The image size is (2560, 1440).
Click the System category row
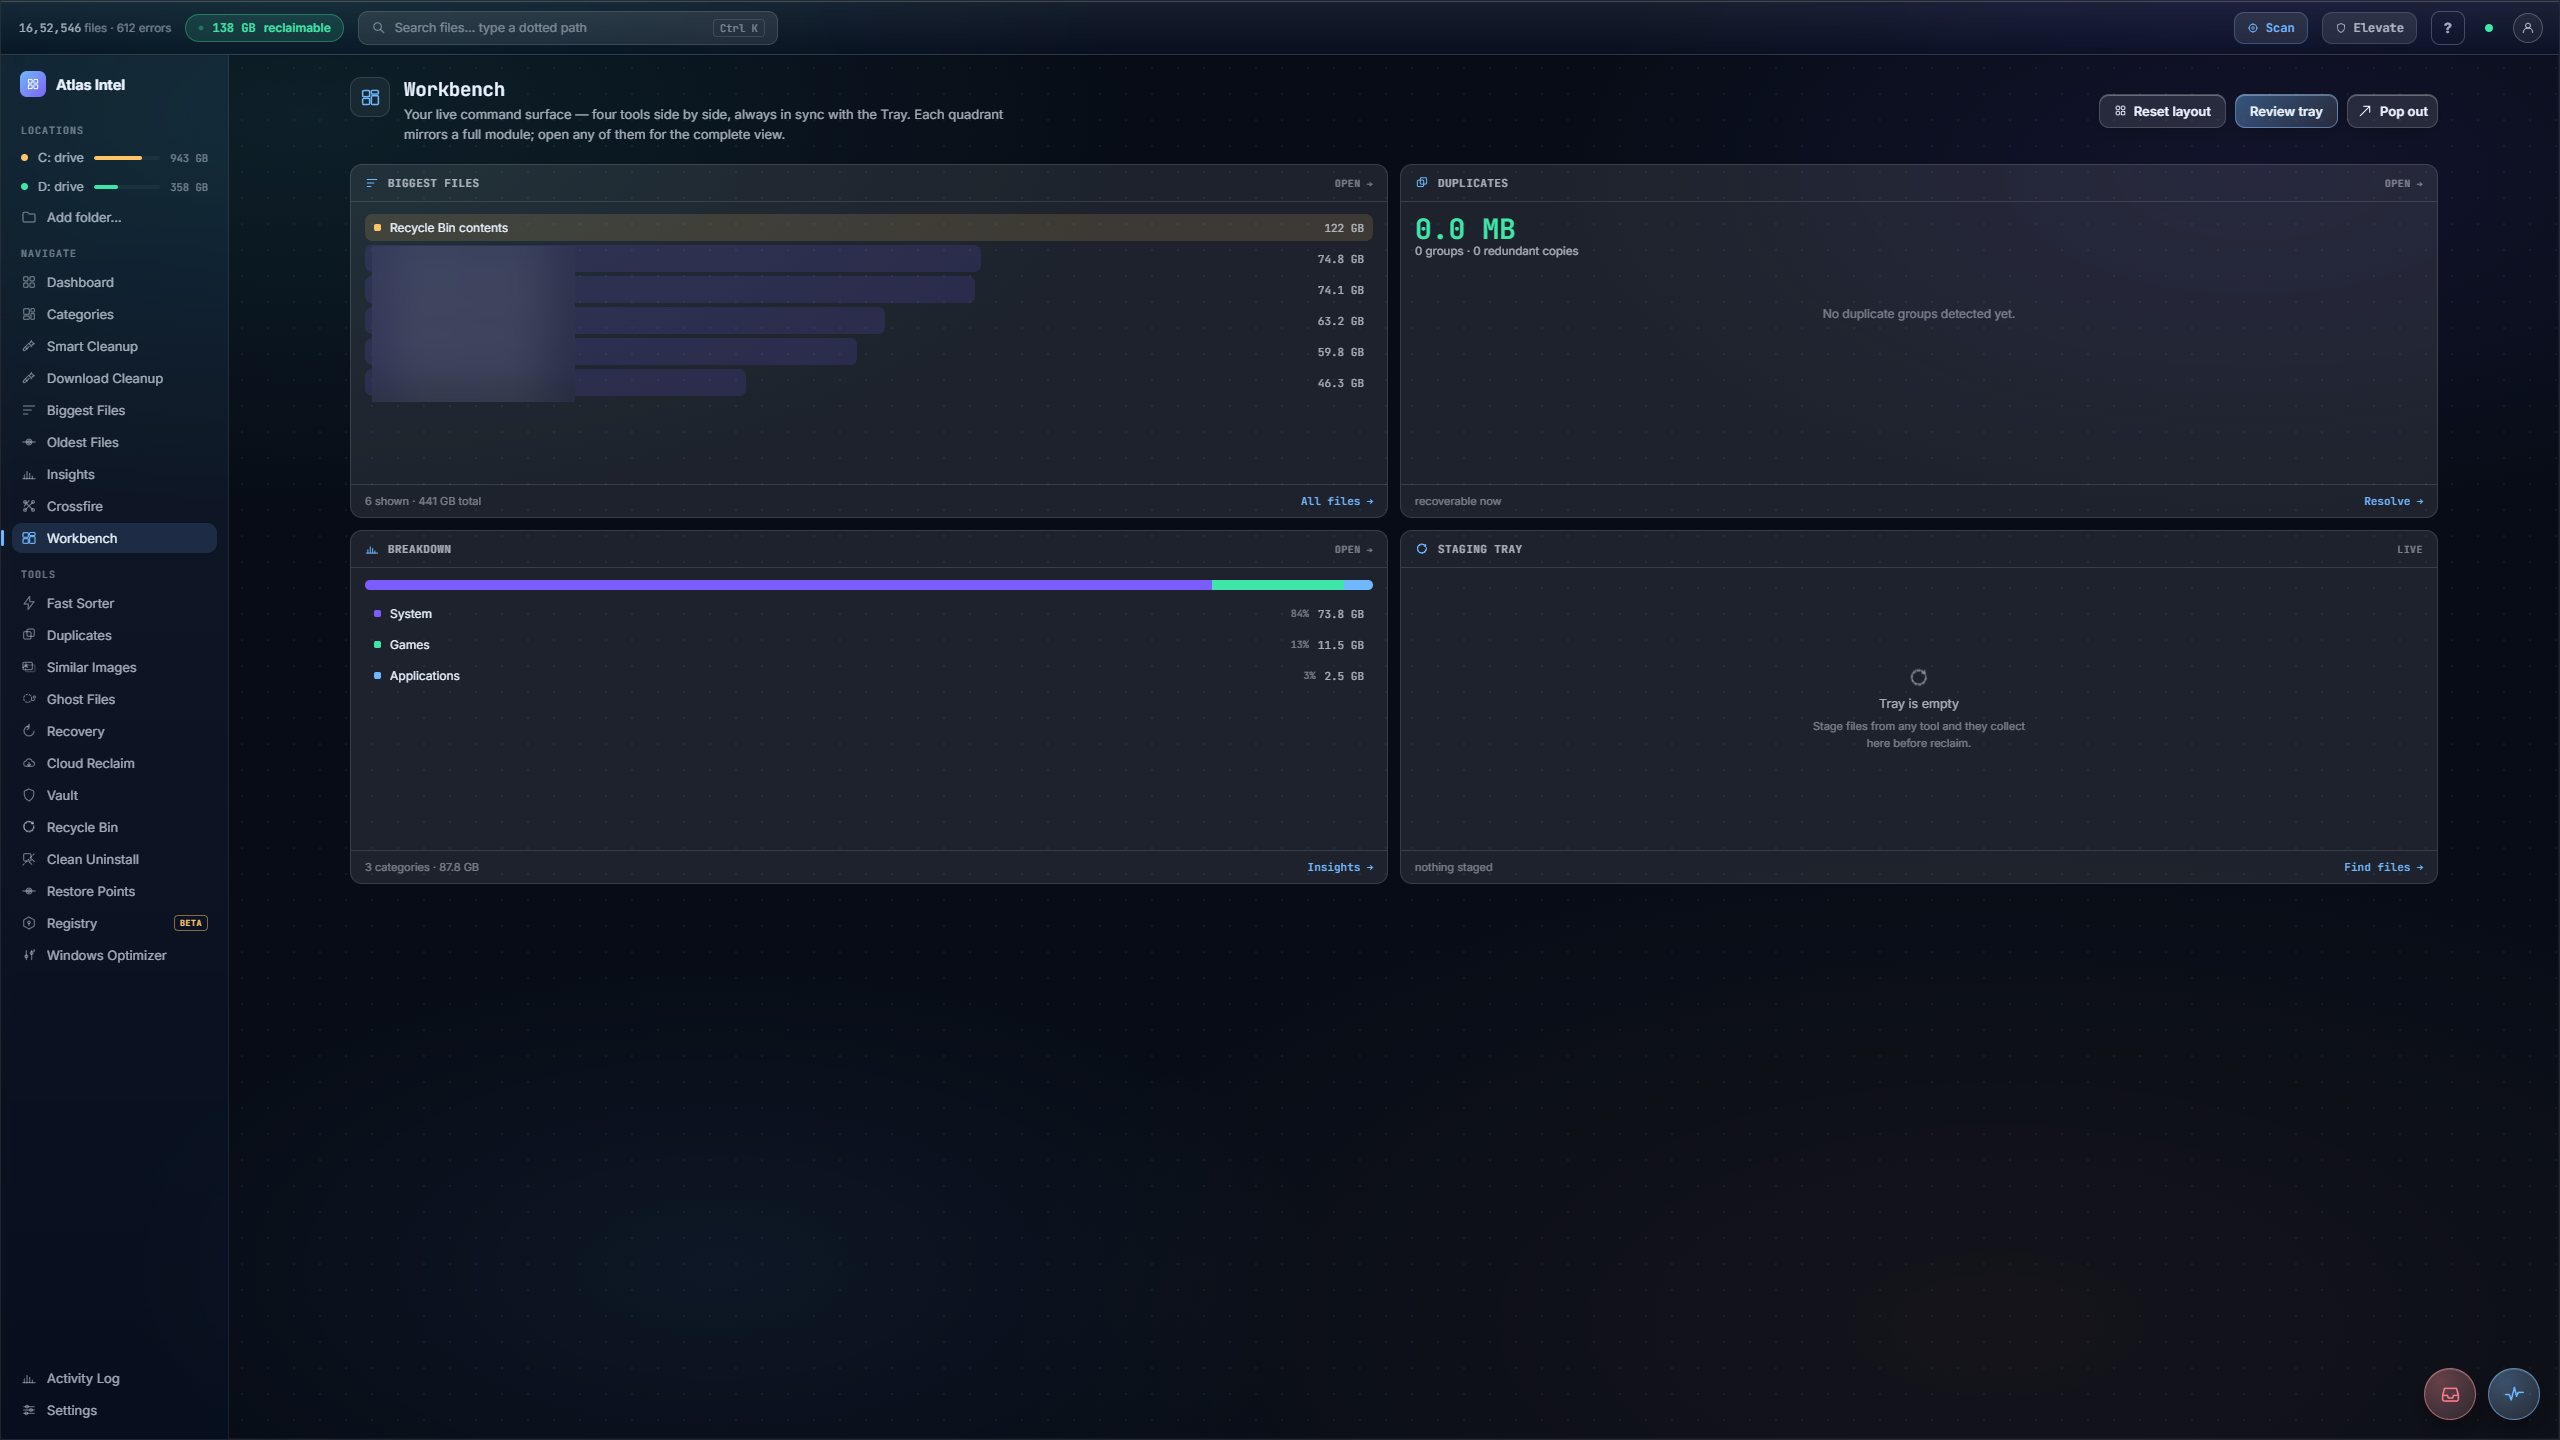(868, 614)
